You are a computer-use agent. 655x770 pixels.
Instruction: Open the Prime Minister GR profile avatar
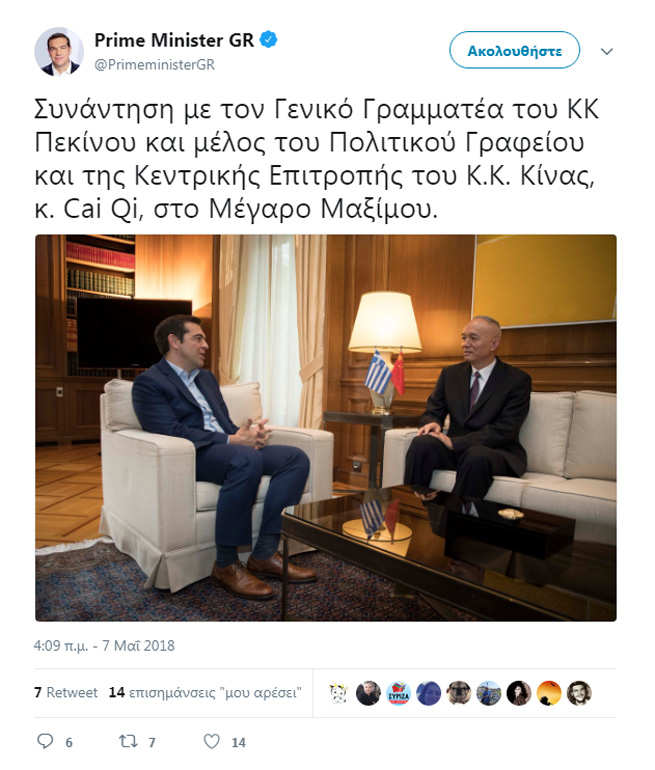click(58, 52)
